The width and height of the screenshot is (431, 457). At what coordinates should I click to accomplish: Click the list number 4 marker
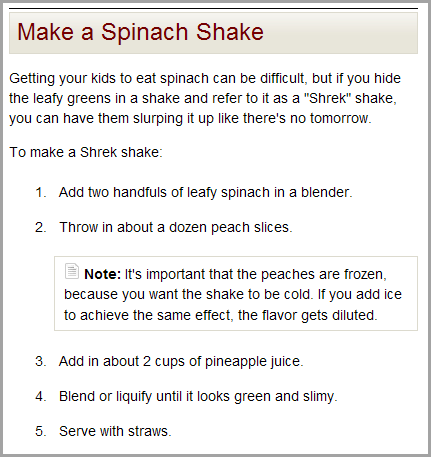pos(41,396)
